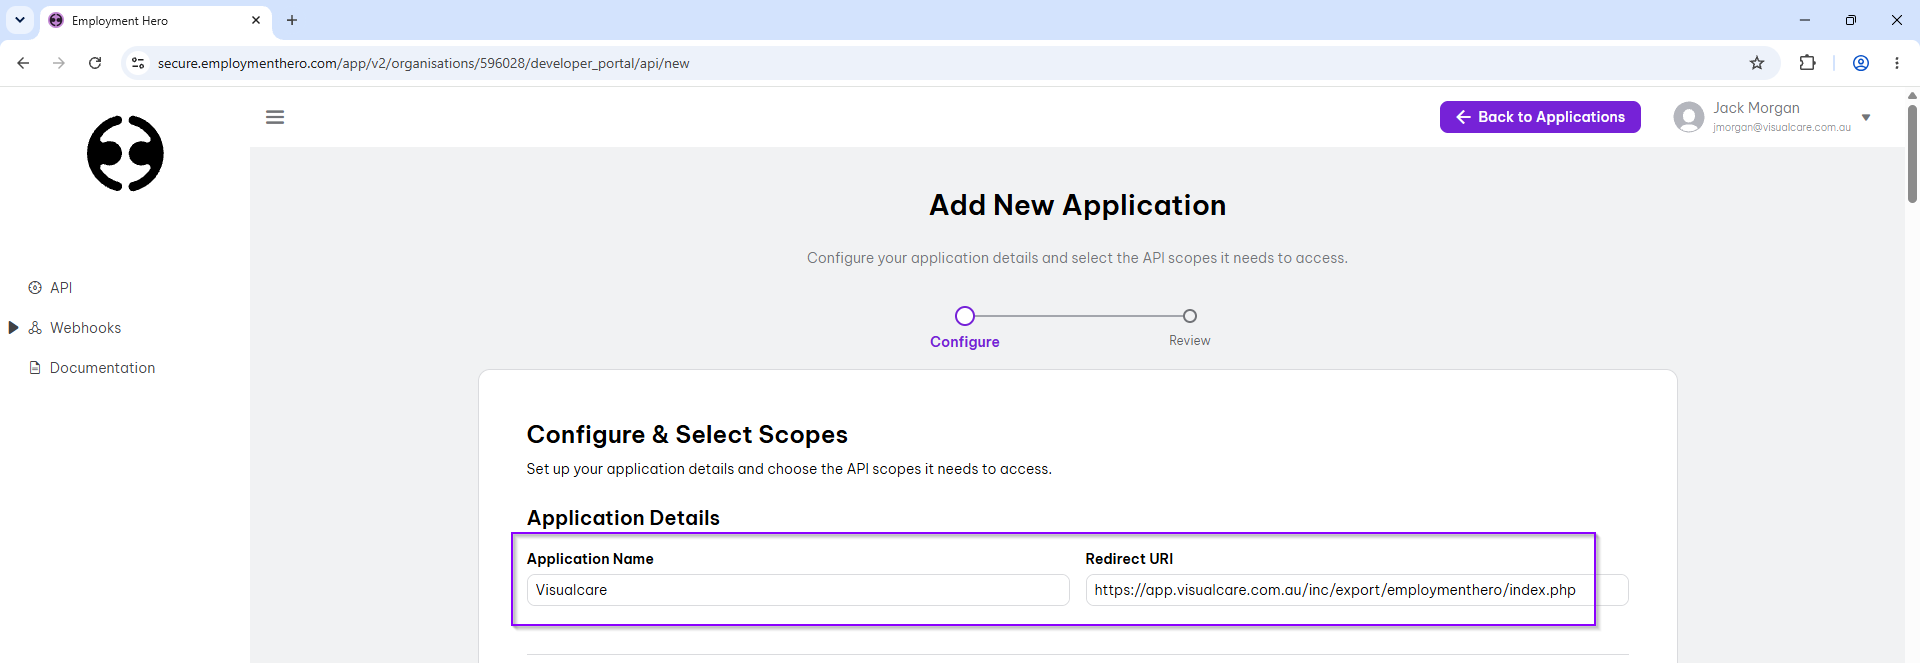Image resolution: width=1920 pixels, height=663 pixels.
Task: Select the Review step circle
Action: point(1190,316)
